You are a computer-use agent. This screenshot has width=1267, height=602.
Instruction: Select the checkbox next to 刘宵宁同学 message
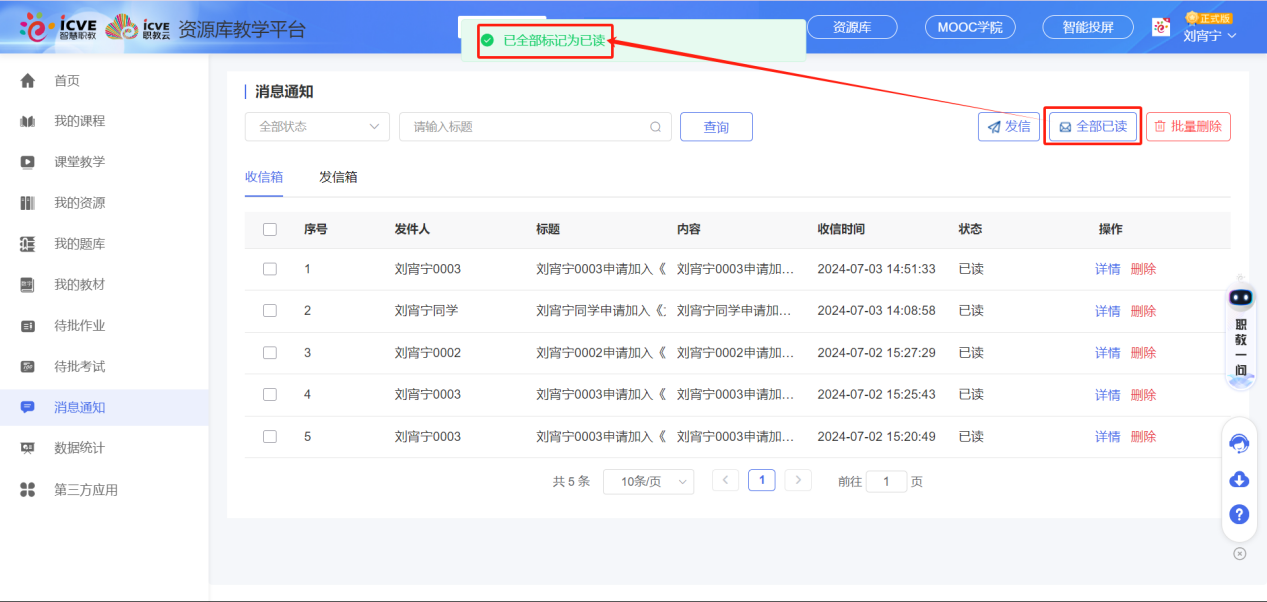(269, 311)
